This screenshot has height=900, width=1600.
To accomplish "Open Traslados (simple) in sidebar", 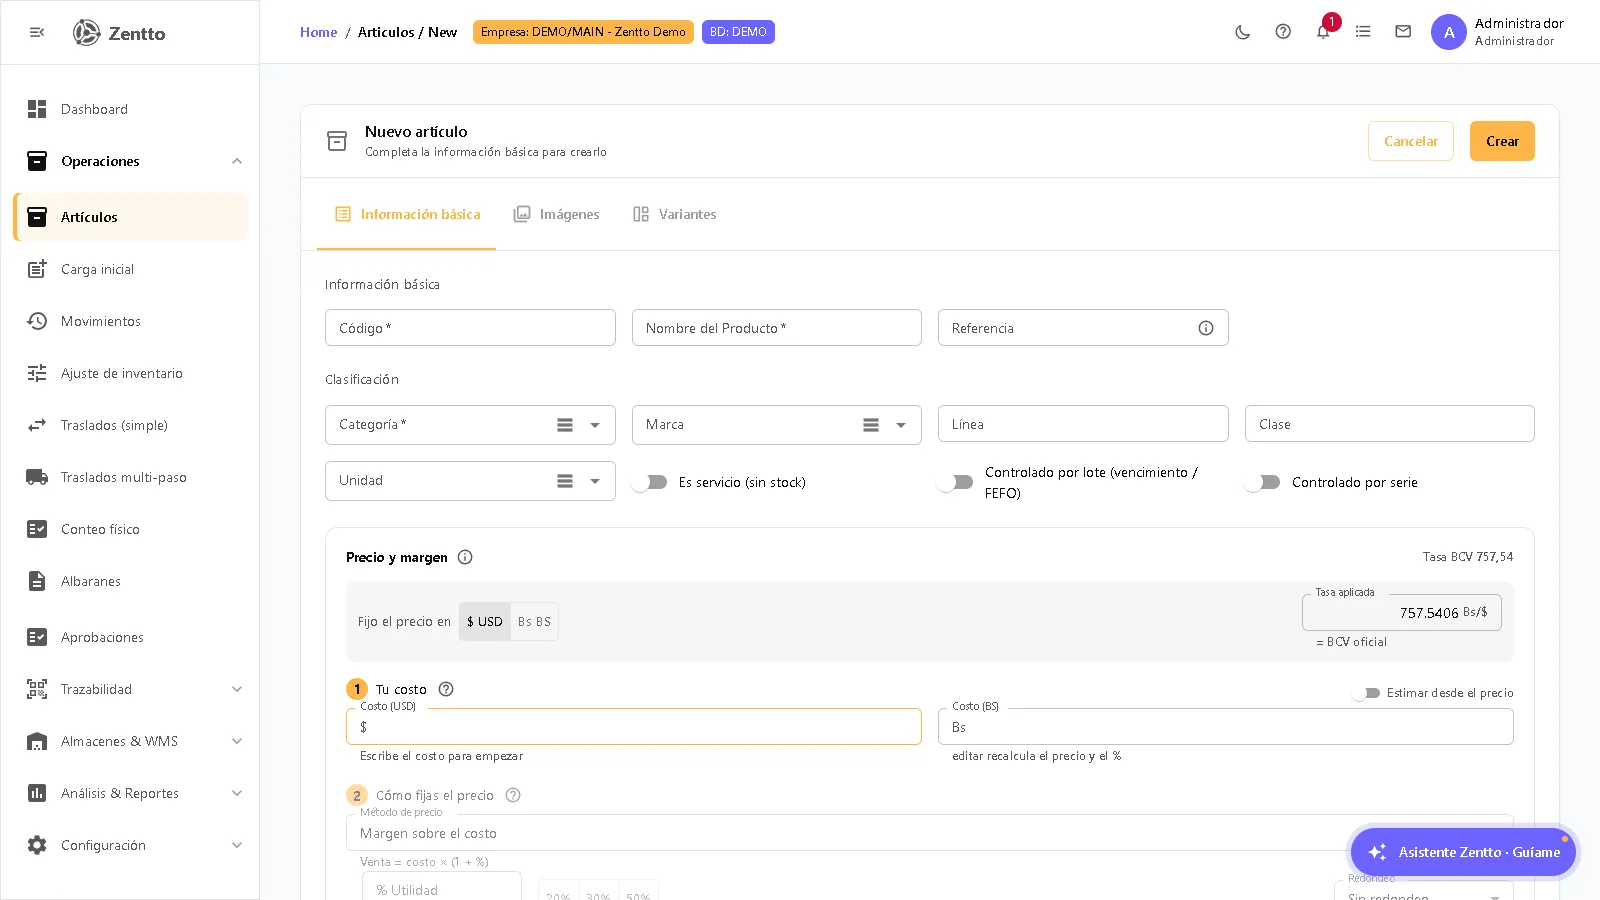I will [130, 425].
